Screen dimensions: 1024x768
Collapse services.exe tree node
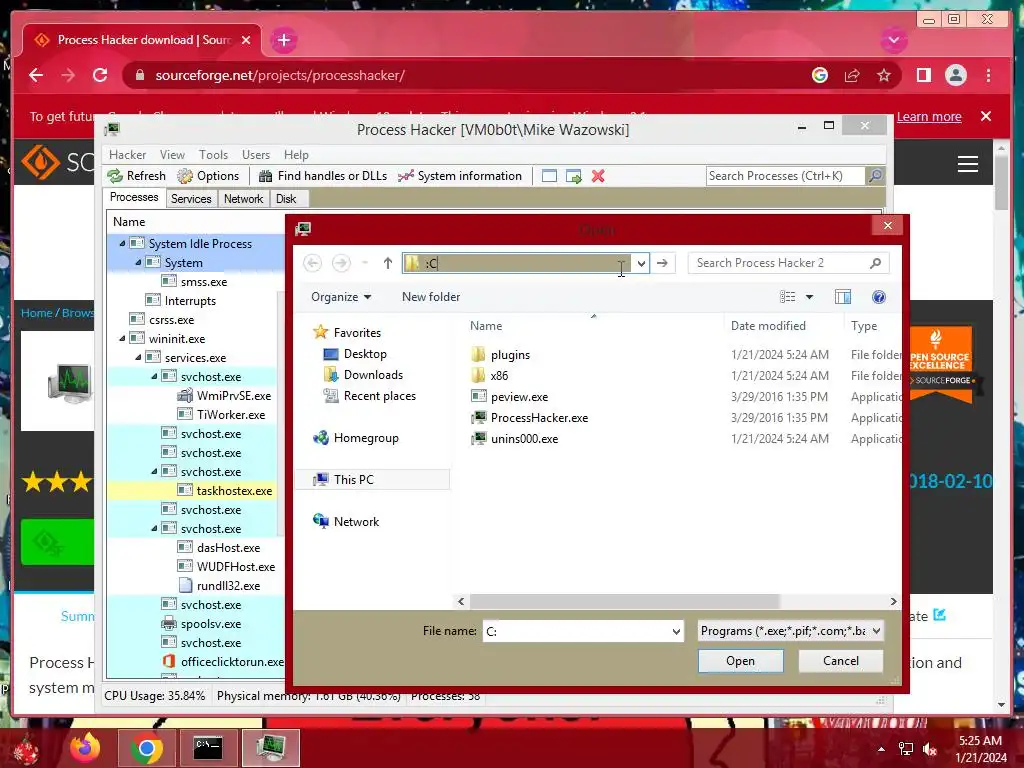point(138,357)
